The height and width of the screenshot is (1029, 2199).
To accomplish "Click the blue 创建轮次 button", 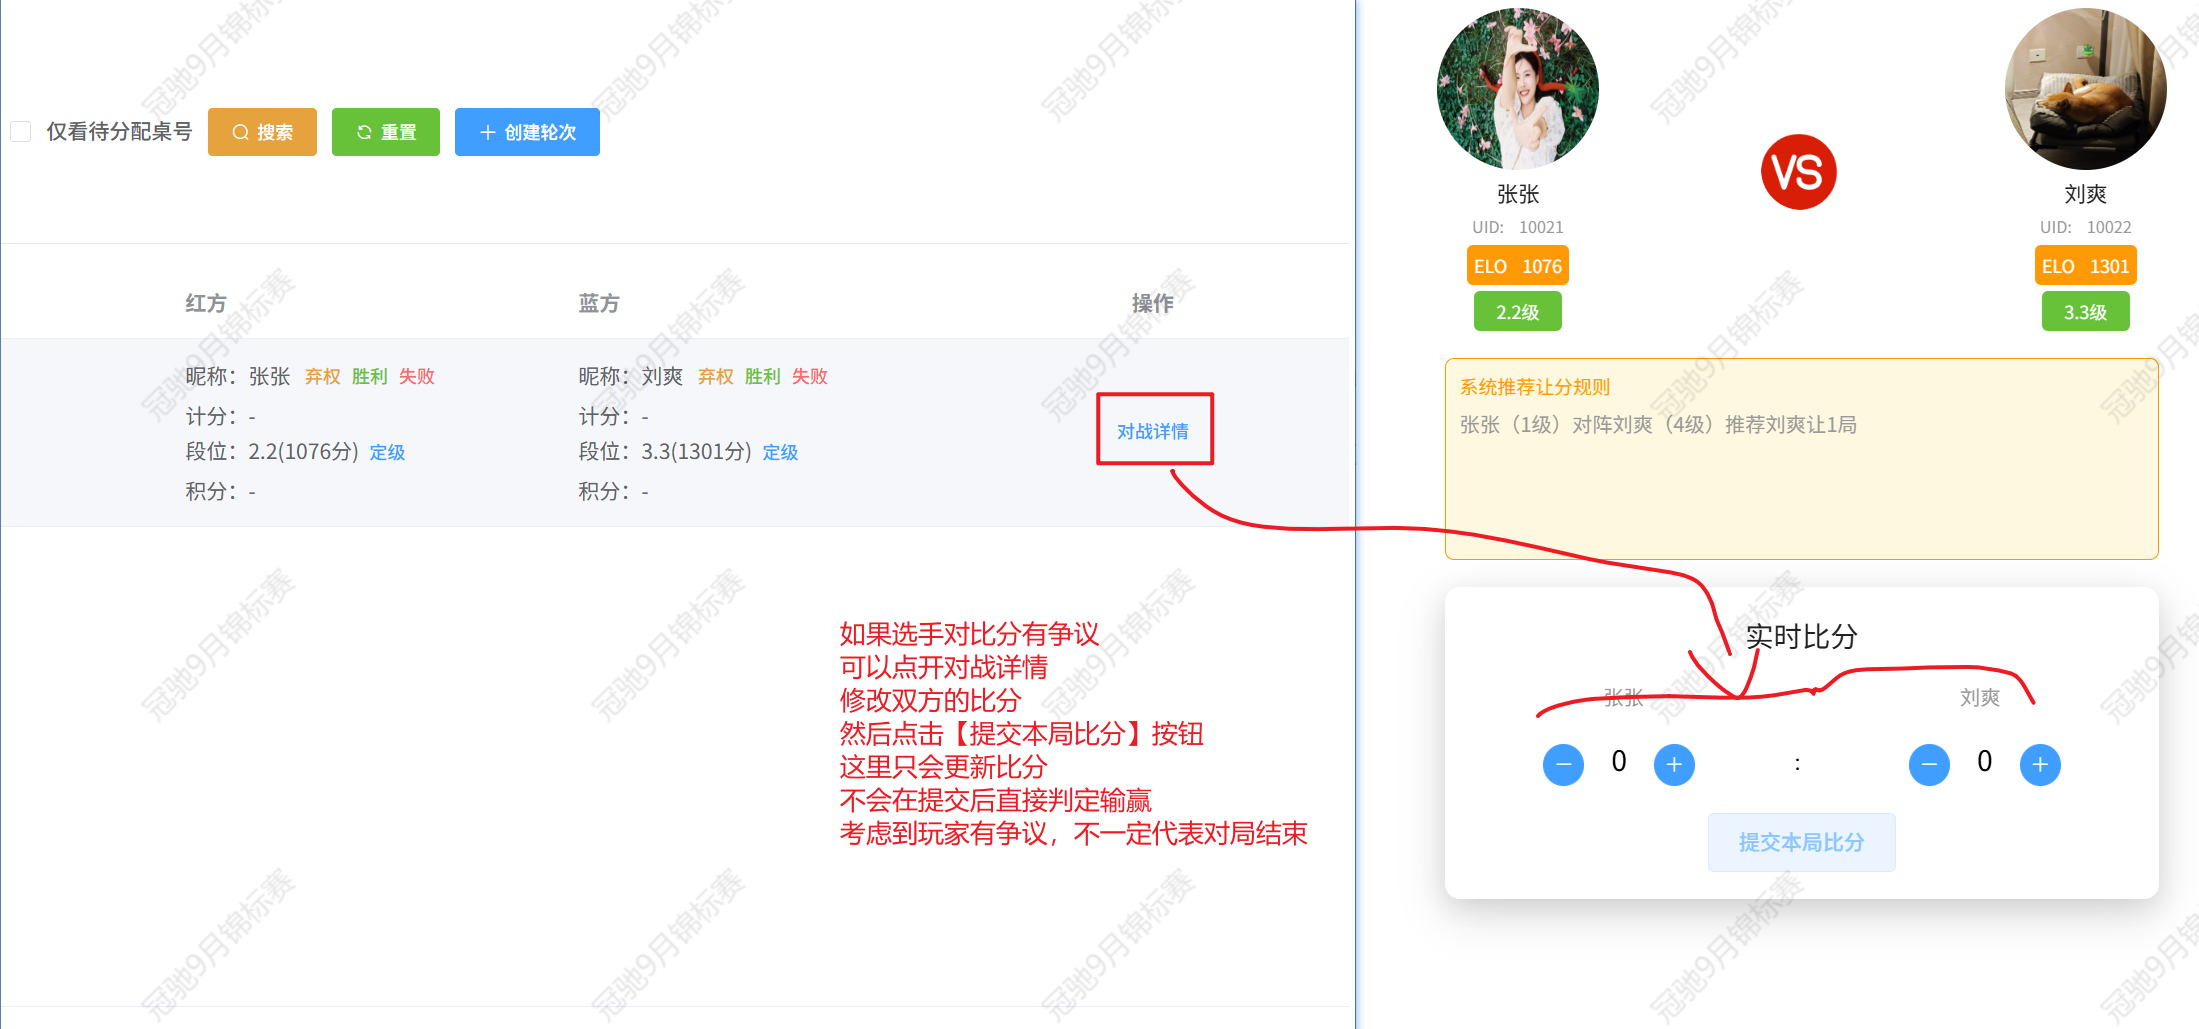I will coord(527,132).
